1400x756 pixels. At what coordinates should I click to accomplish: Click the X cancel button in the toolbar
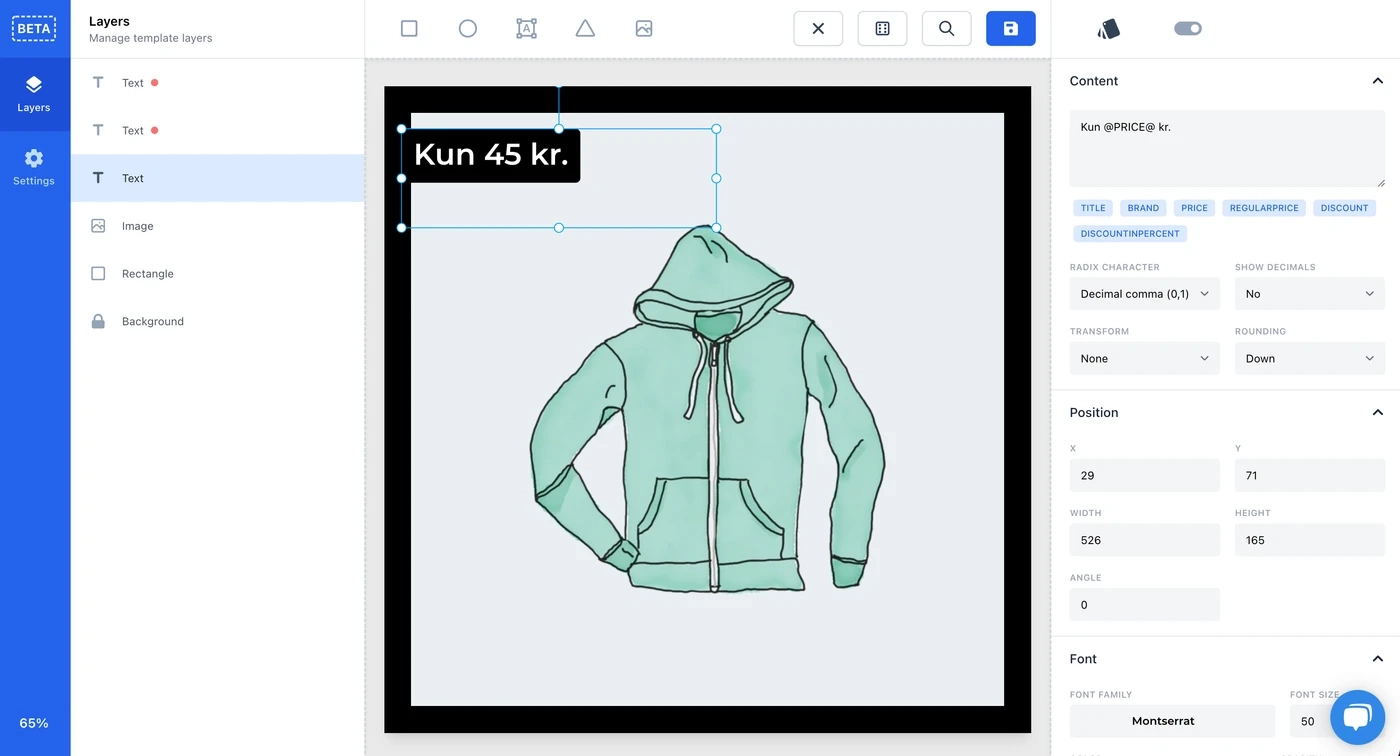tap(818, 29)
